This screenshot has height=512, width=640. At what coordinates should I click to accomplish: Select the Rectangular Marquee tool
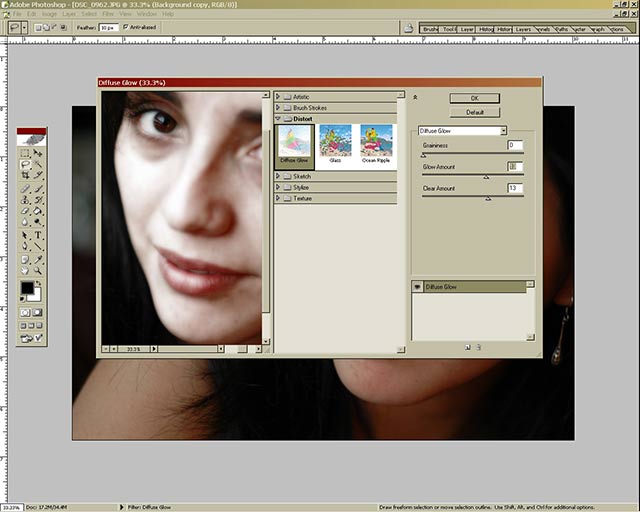click(25, 153)
